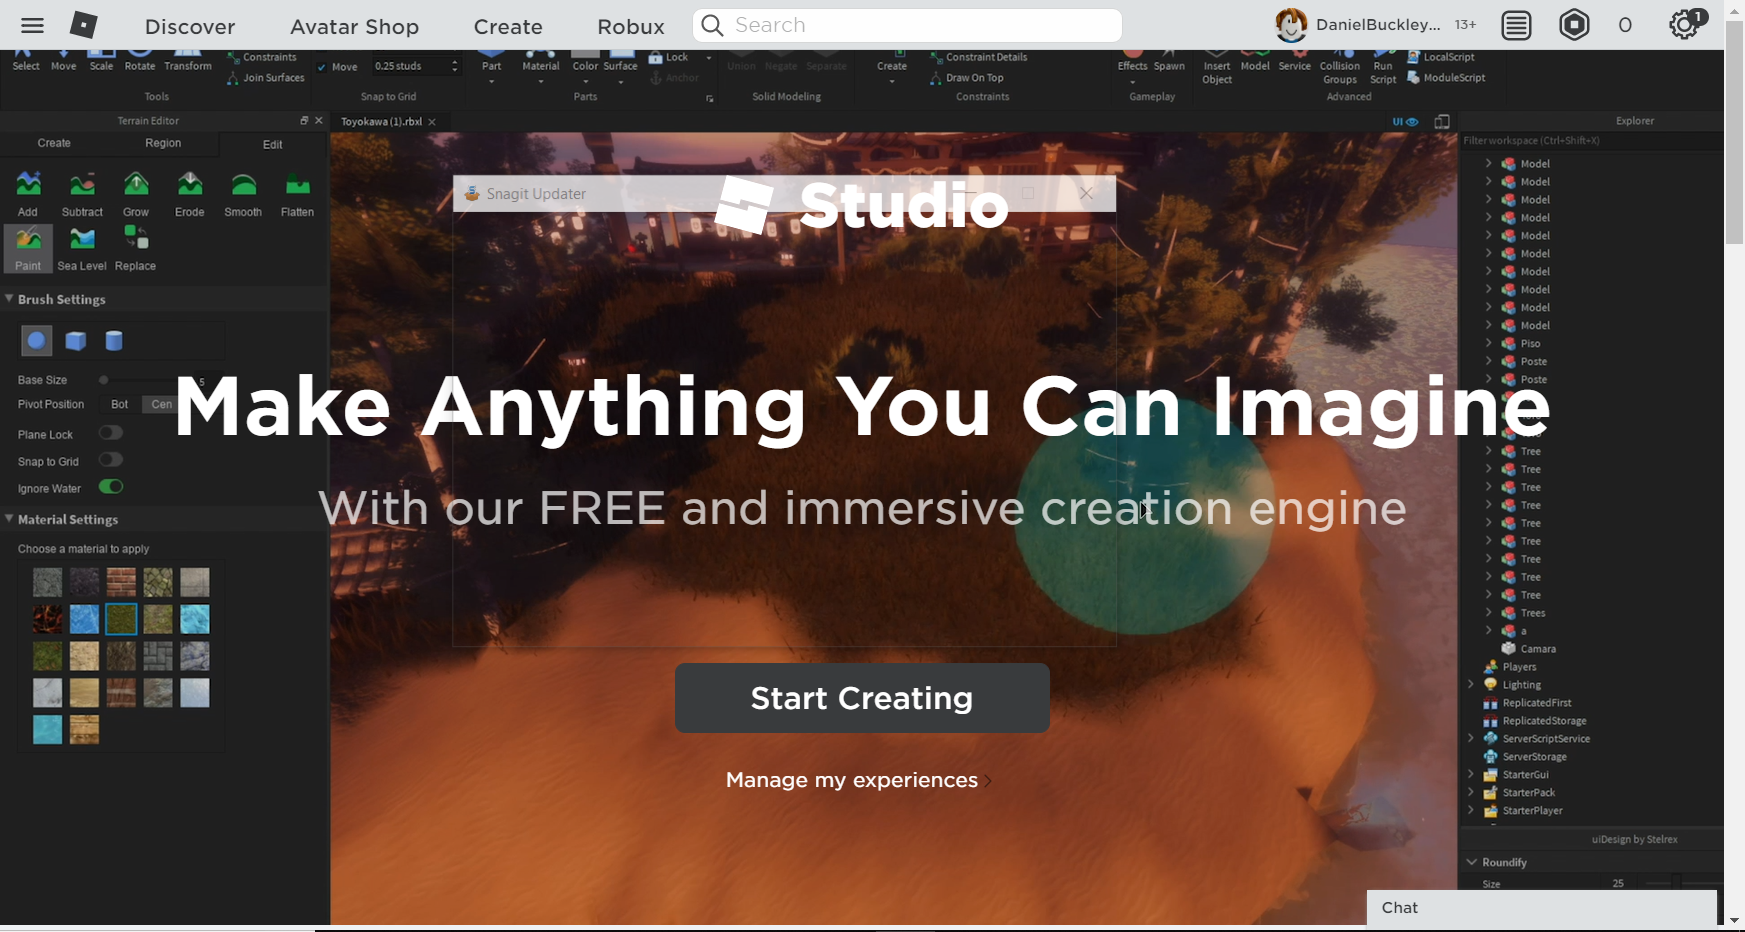
Task: Select the Smooth terrain tool
Action: coord(243,194)
